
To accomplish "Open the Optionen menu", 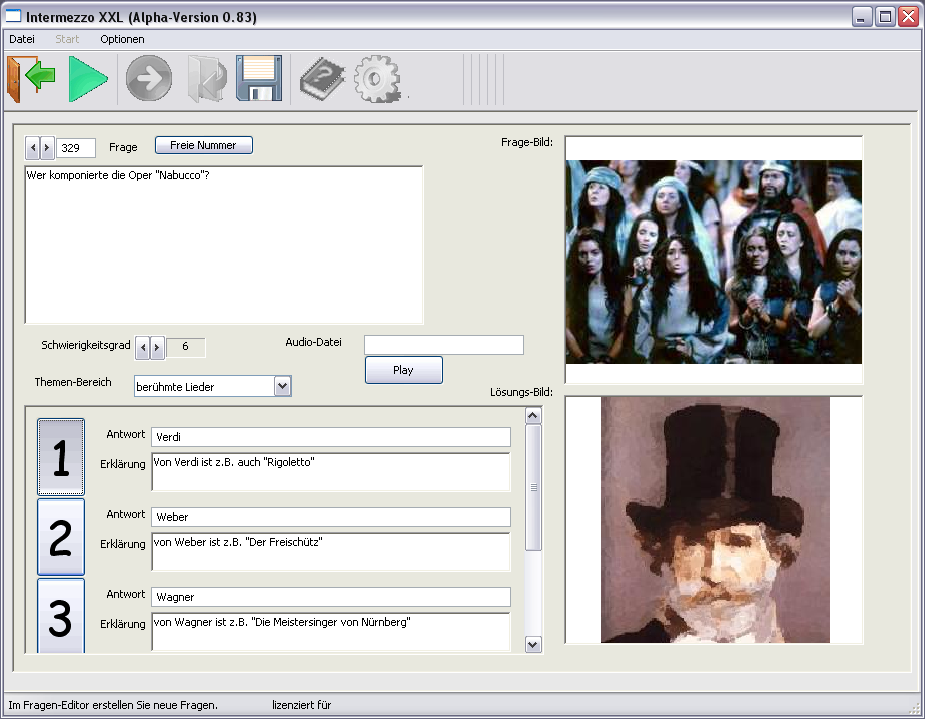I will 122,39.
